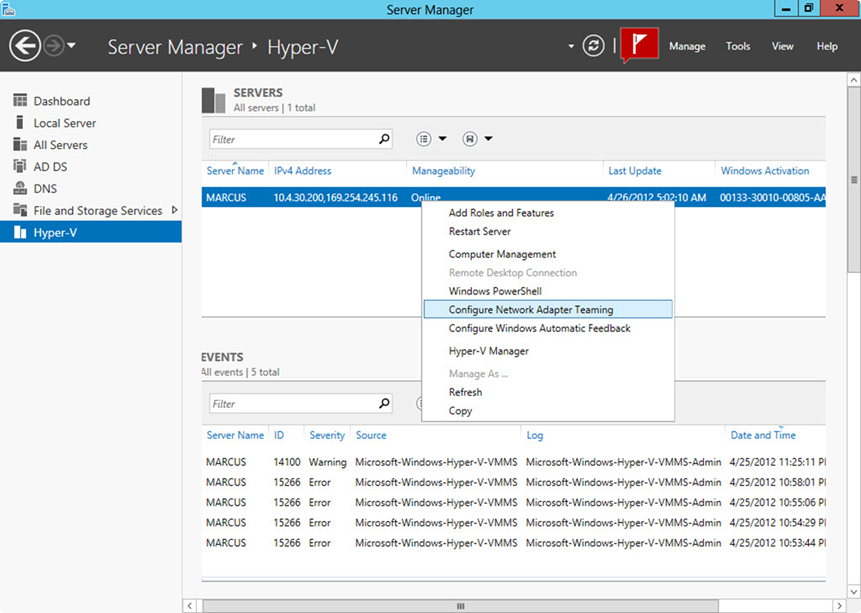Sort servers by Manageability column
The height and width of the screenshot is (613, 861).
[x=444, y=171]
